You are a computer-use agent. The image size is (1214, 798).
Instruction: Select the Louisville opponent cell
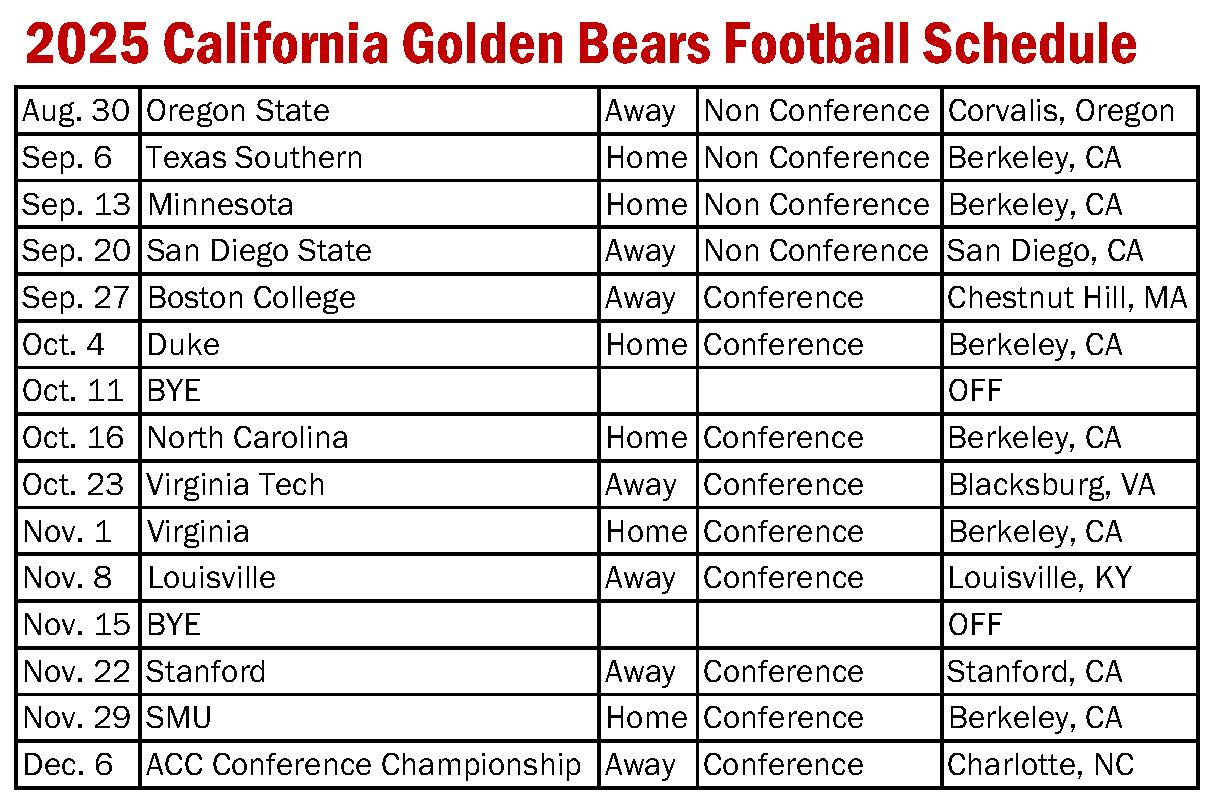pyautogui.click(x=369, y=577)
